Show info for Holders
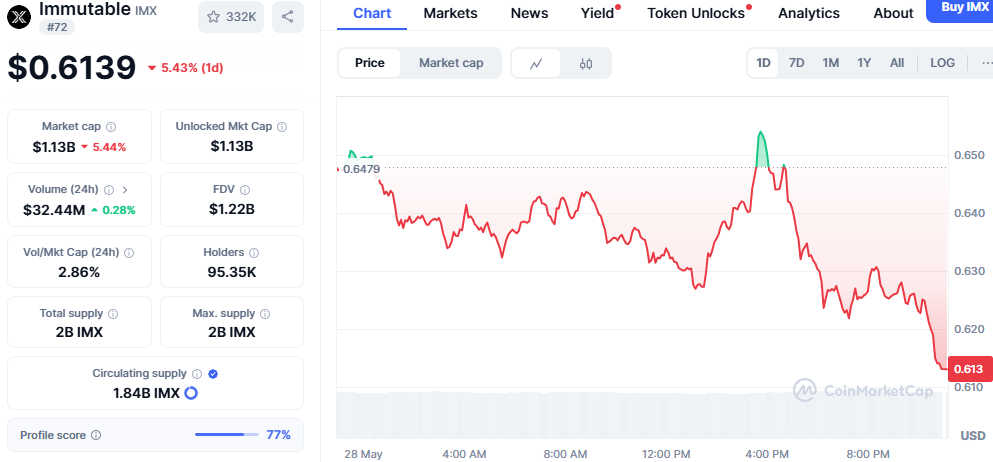The image size is (993, 462). point(254,253)
